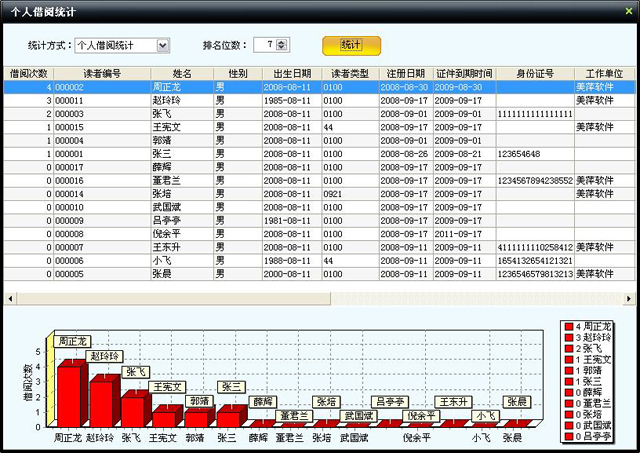Click the 证件到期时间 column header

464,74
